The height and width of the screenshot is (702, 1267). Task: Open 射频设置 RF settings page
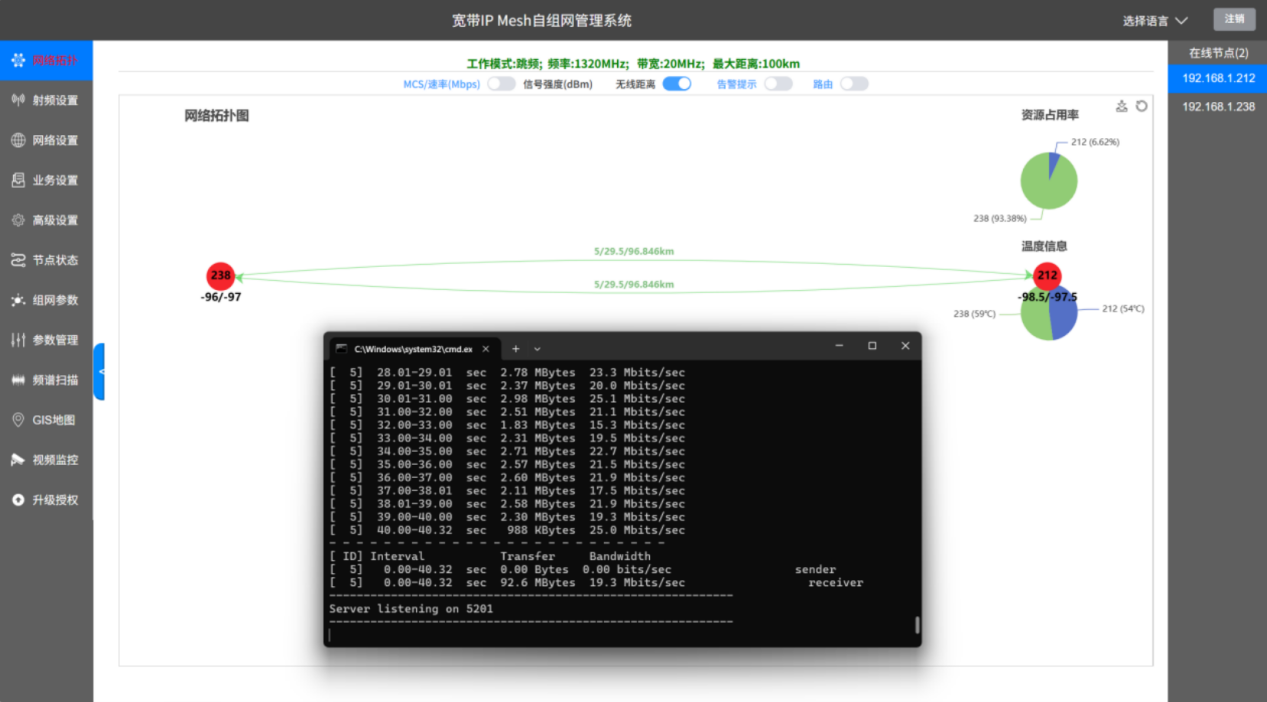point(46,100)
